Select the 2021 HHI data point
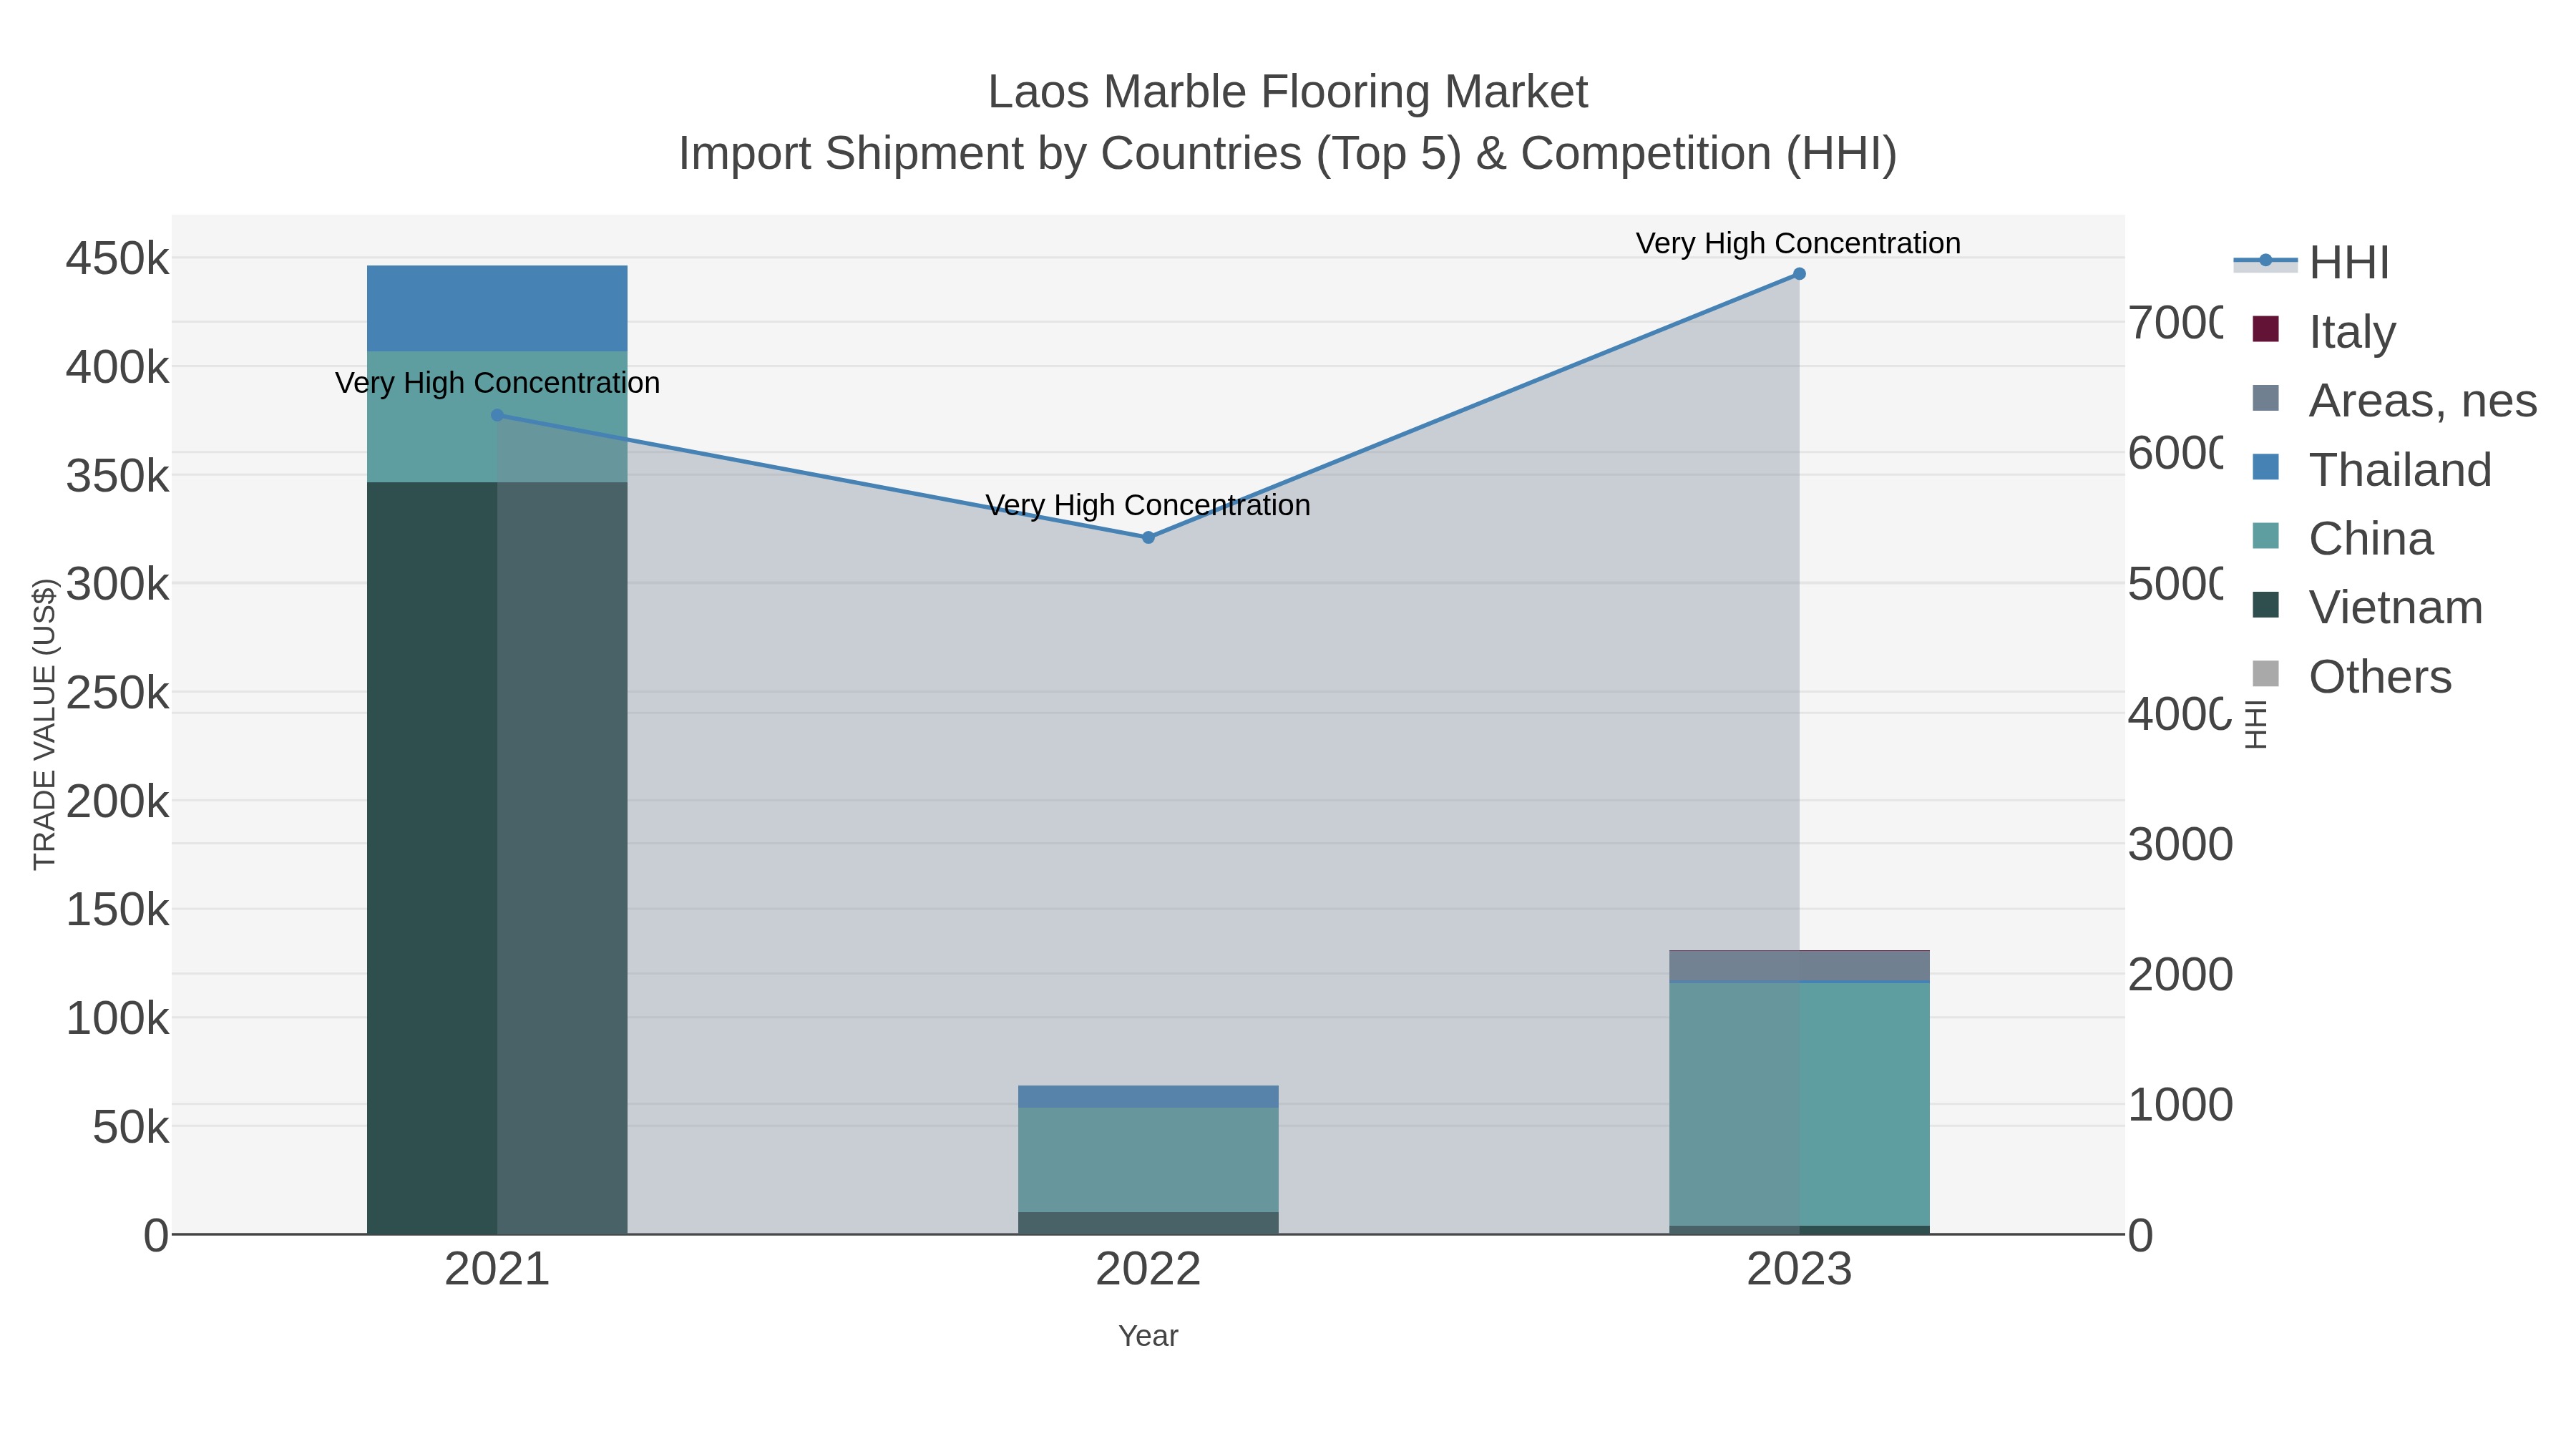This screenshot has height=1449, width=2576. coord(497,415)
